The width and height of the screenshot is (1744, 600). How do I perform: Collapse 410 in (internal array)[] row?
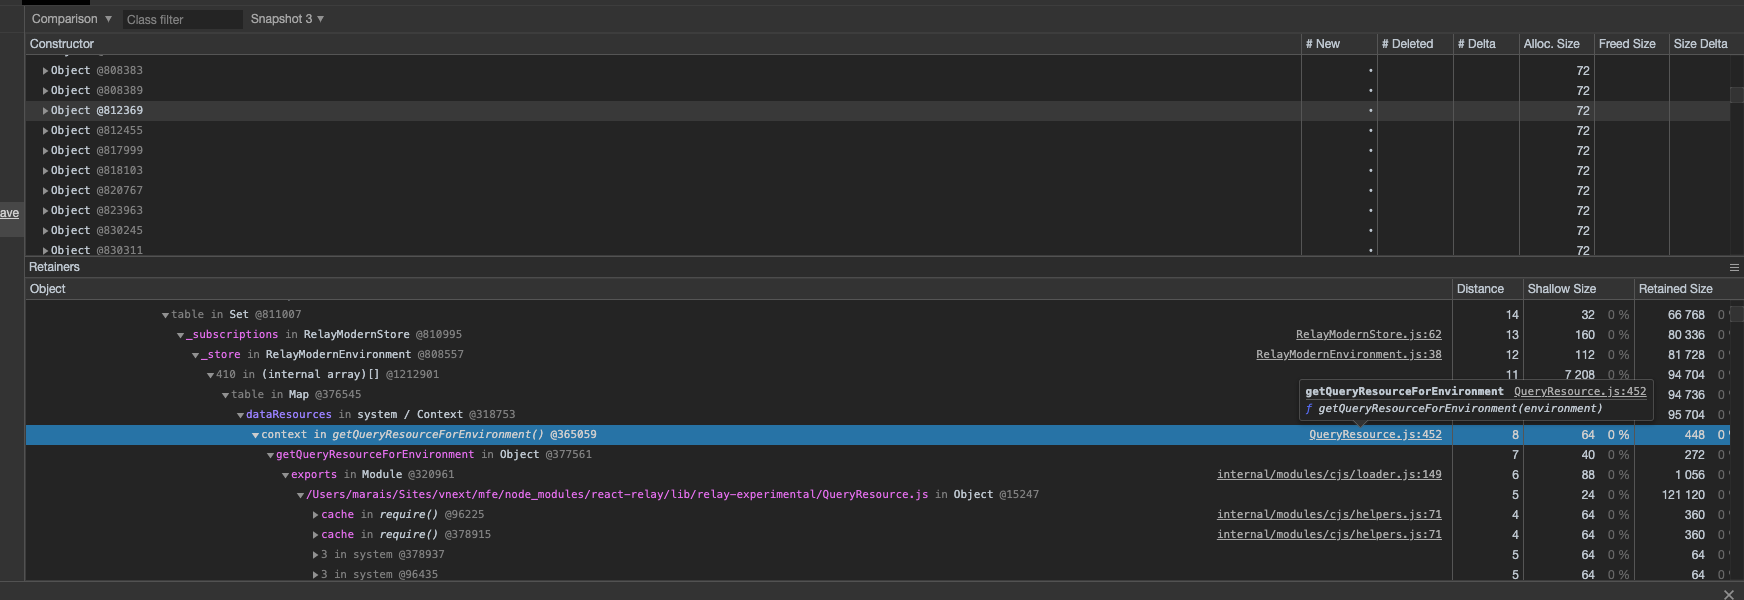pos(210,375)
